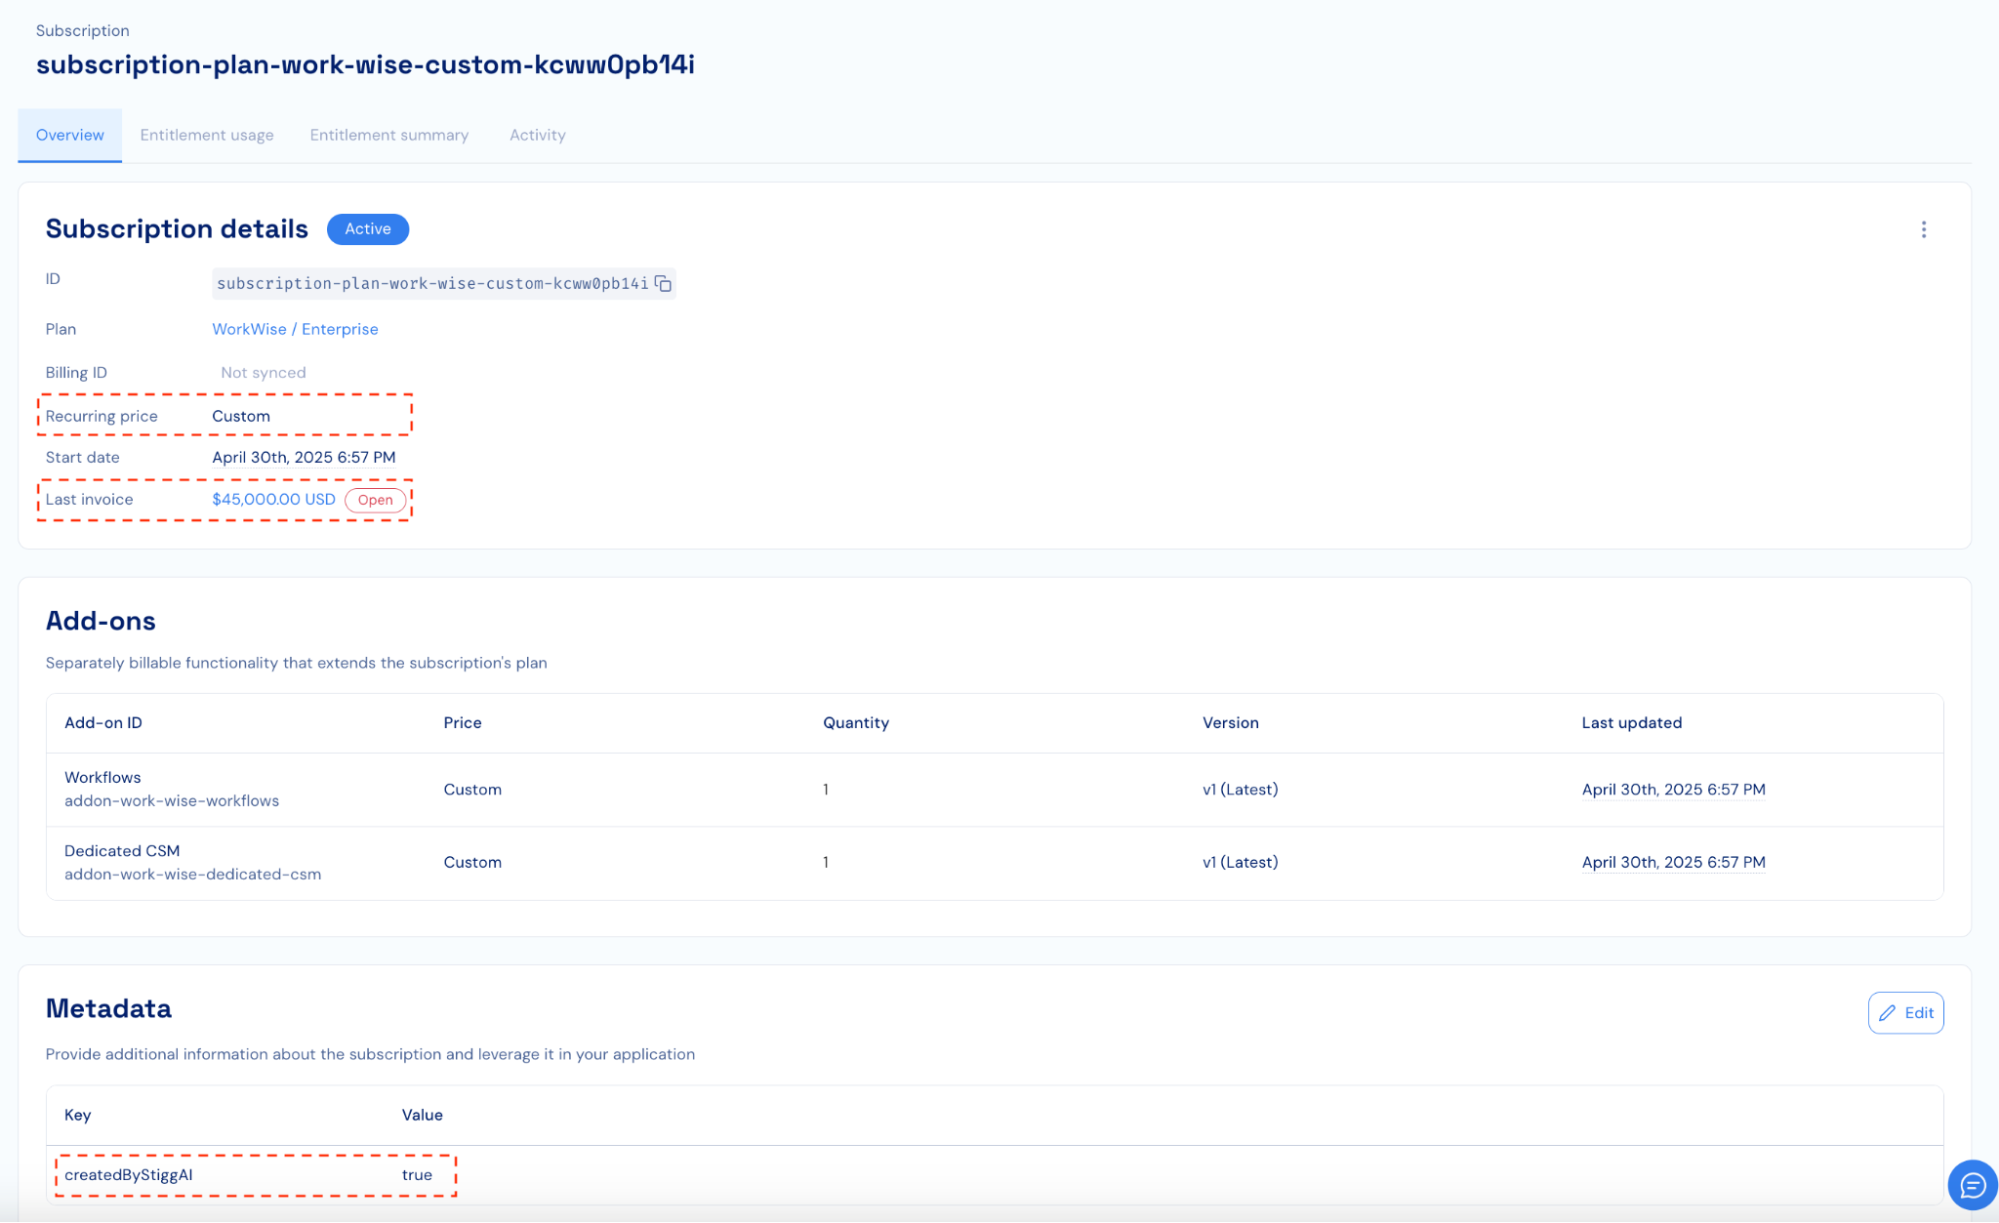Open the $45,000.00 USD last invoice link

pyautogui.click(x=273, y=499)
